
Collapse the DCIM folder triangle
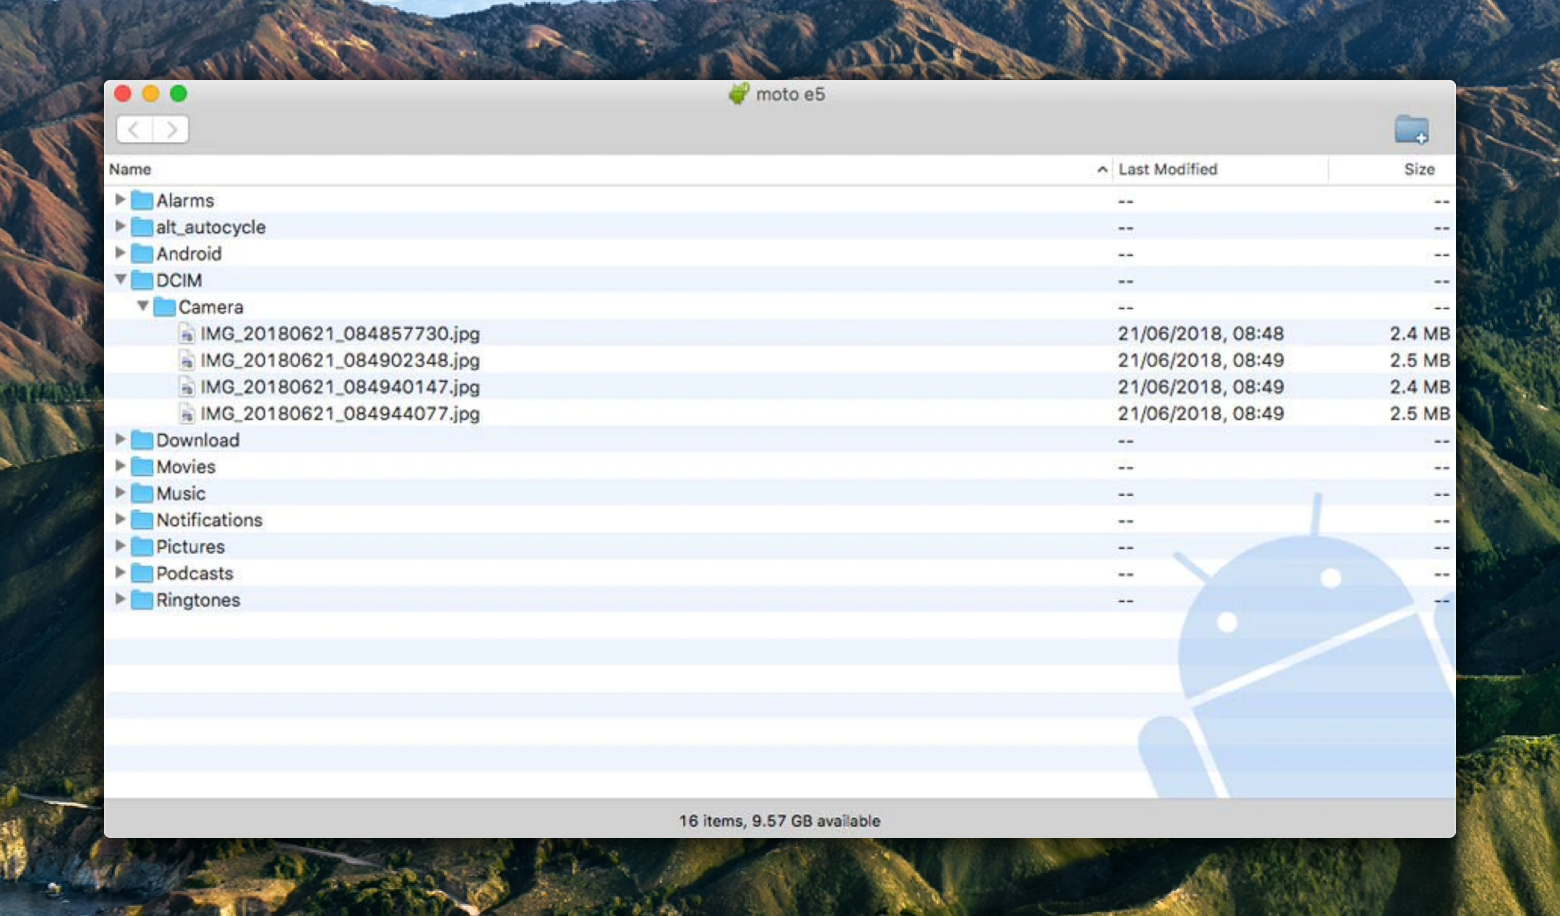click(x=120, y=280)
